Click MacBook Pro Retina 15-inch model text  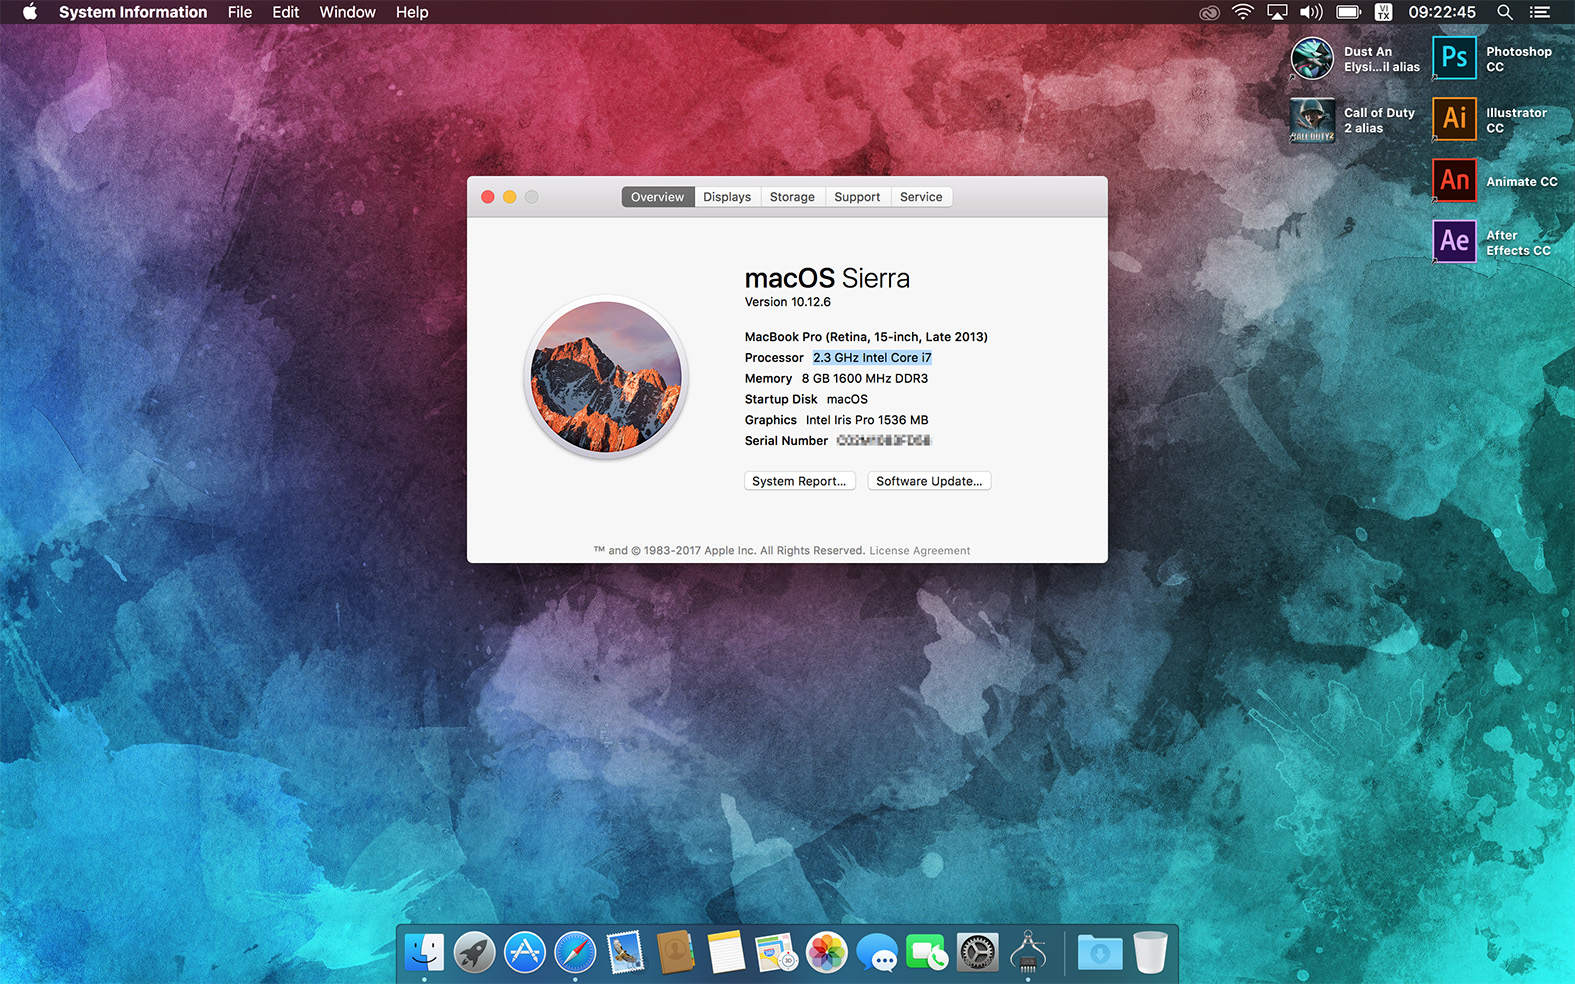point(866,337)
